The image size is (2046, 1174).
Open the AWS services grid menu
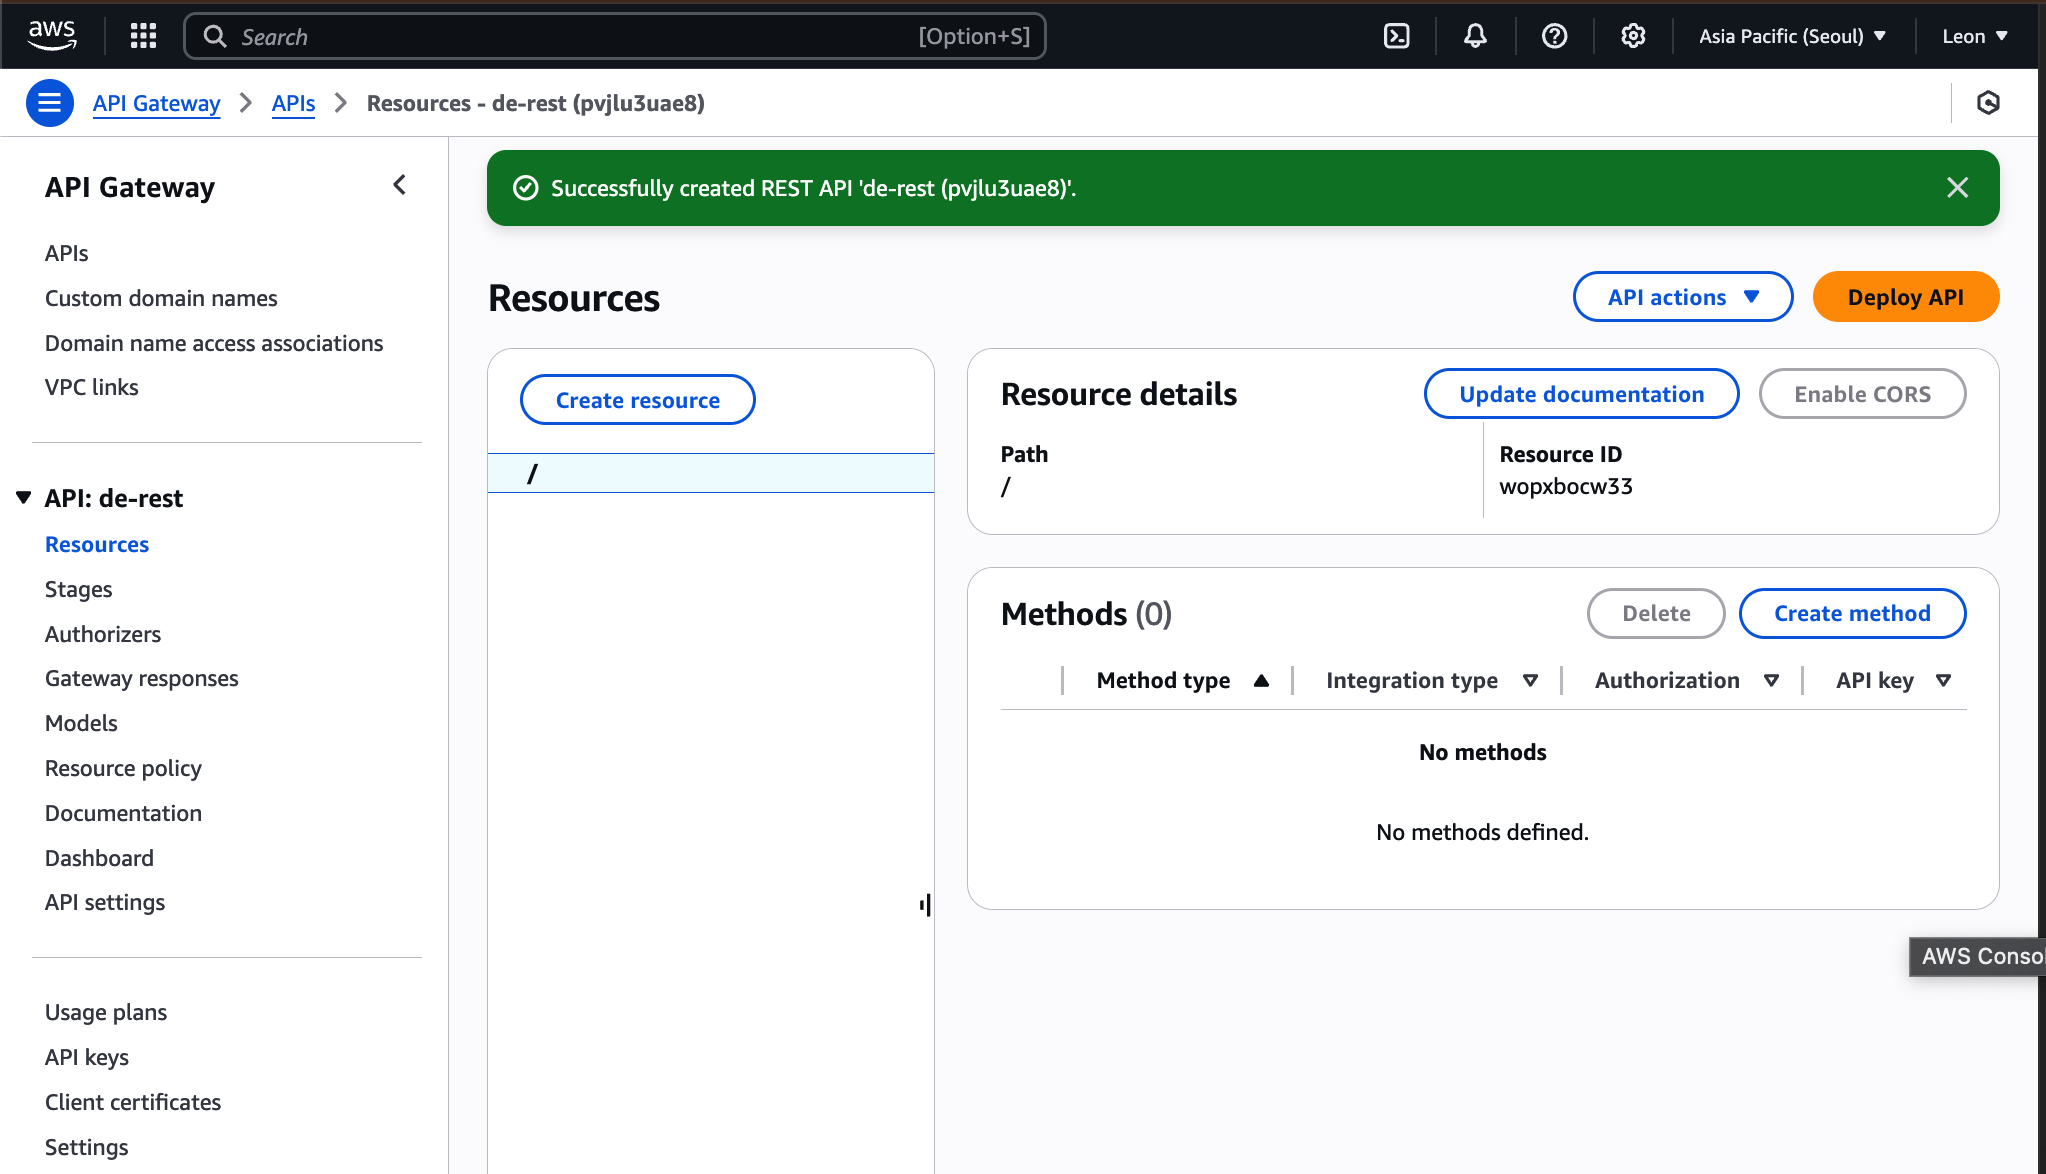point(144,36)
